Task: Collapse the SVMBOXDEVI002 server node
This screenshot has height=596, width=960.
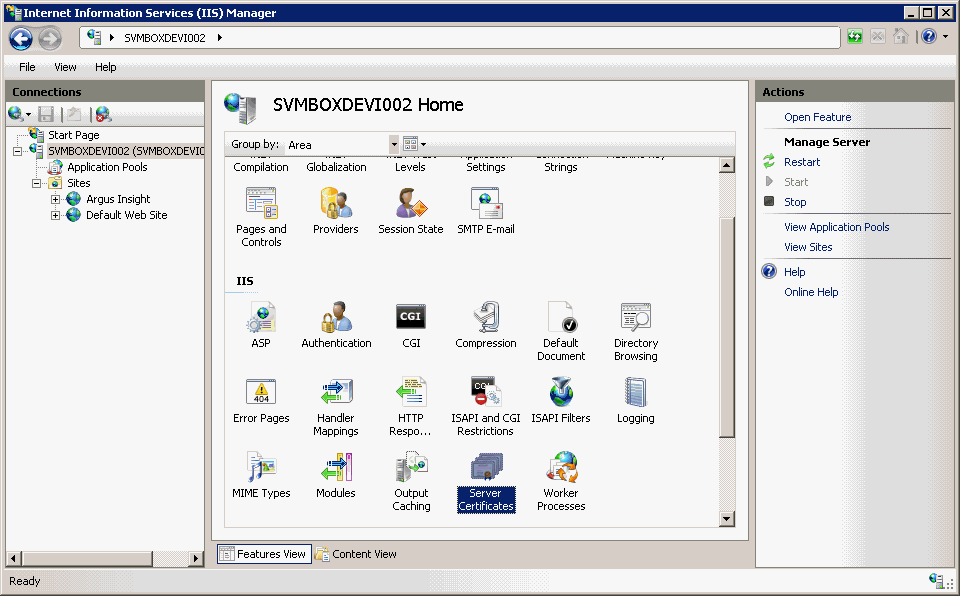Action: point(18,151)
